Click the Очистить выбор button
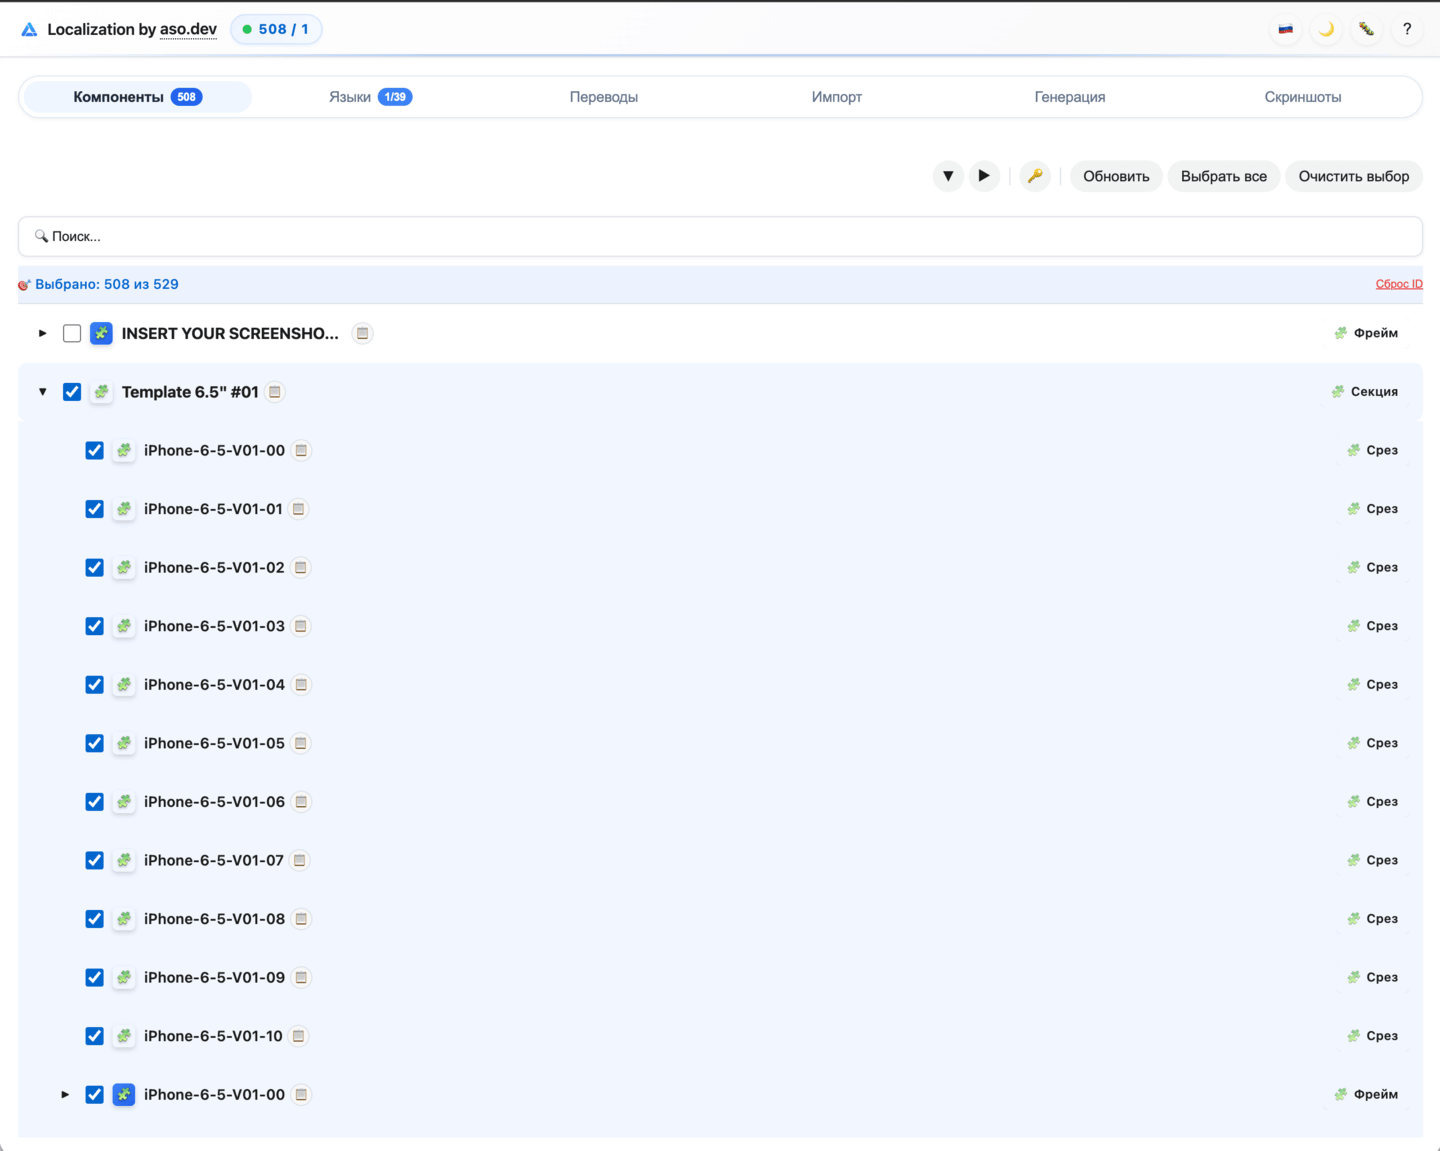Screen dimensions: 1440x1151 (1353, 176)
